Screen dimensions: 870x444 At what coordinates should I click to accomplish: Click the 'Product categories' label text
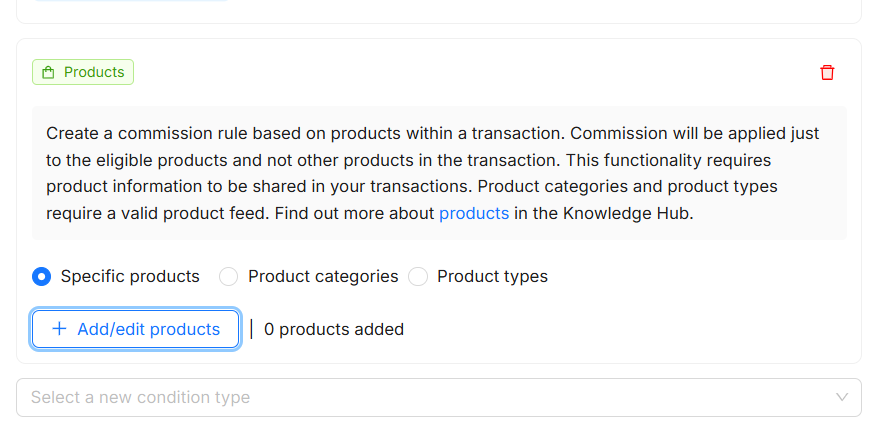(323, 277)
